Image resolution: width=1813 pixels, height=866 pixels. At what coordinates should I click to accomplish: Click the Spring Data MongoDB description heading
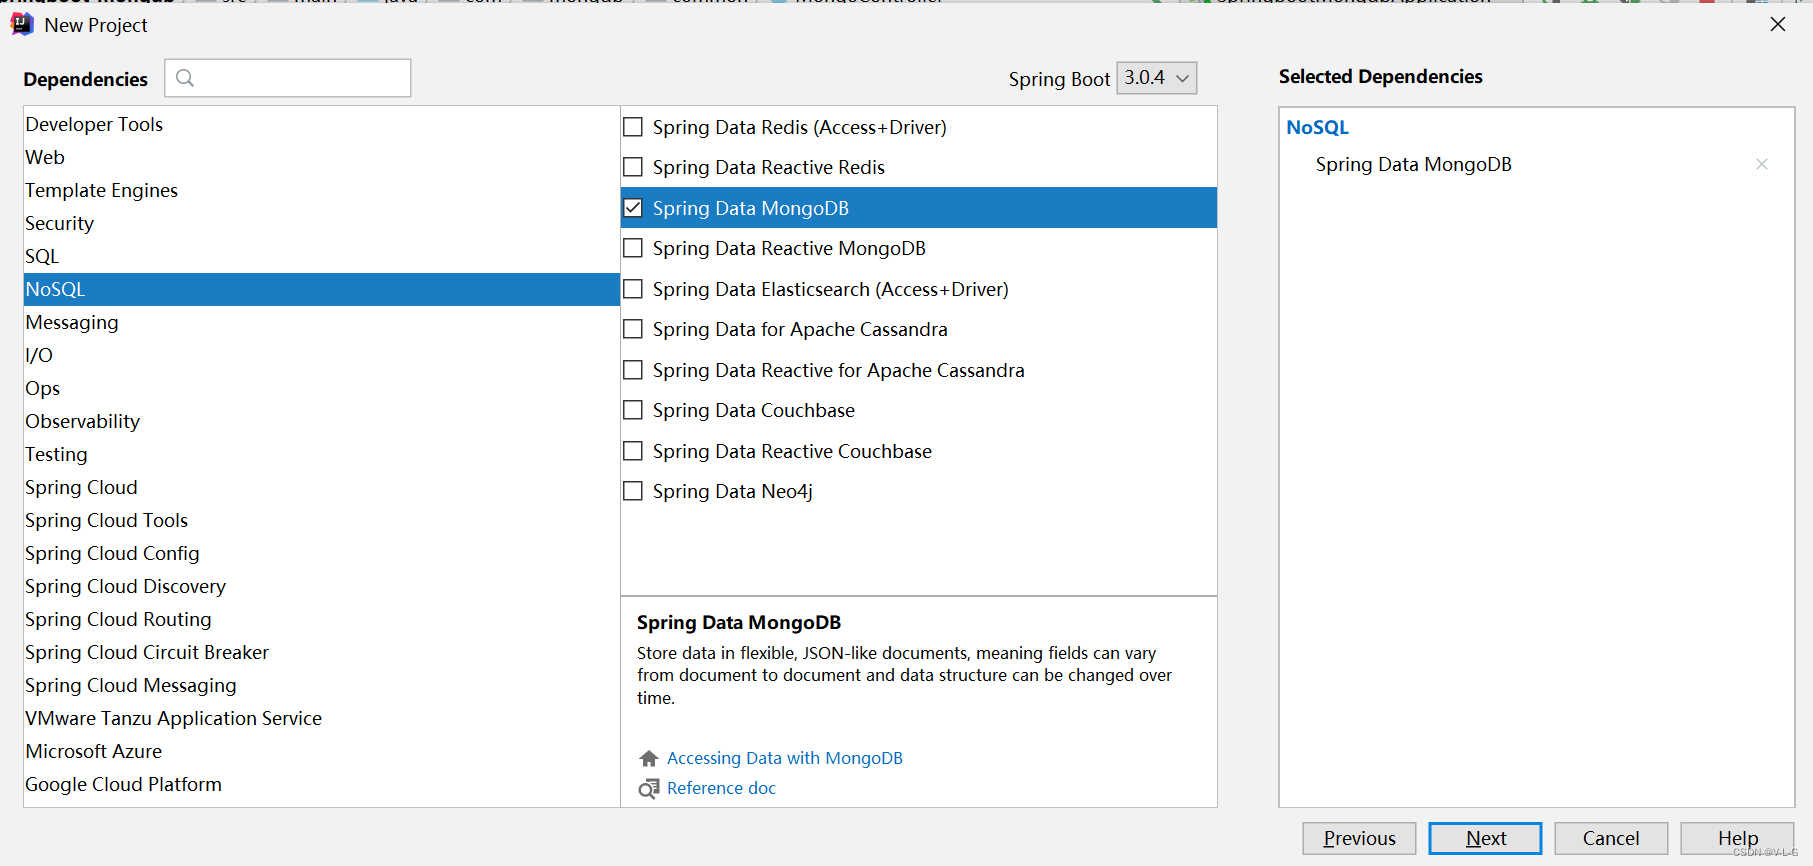click(x=739, y=622)
